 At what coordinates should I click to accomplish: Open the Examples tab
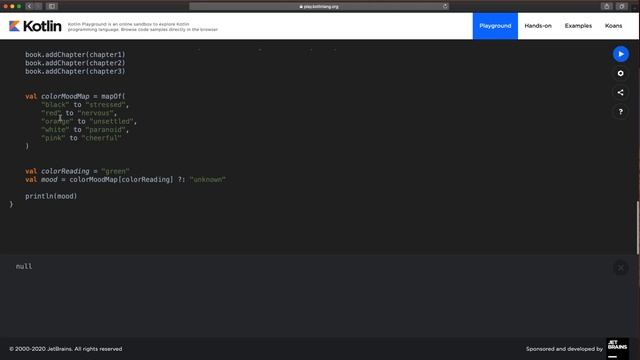pyautogui.click(x=578, y=26)
